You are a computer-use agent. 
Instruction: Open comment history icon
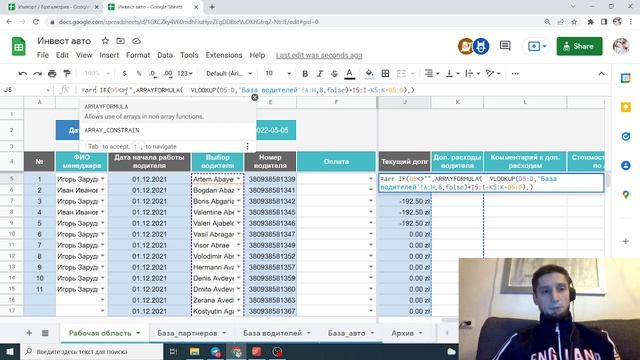(505, 46)
